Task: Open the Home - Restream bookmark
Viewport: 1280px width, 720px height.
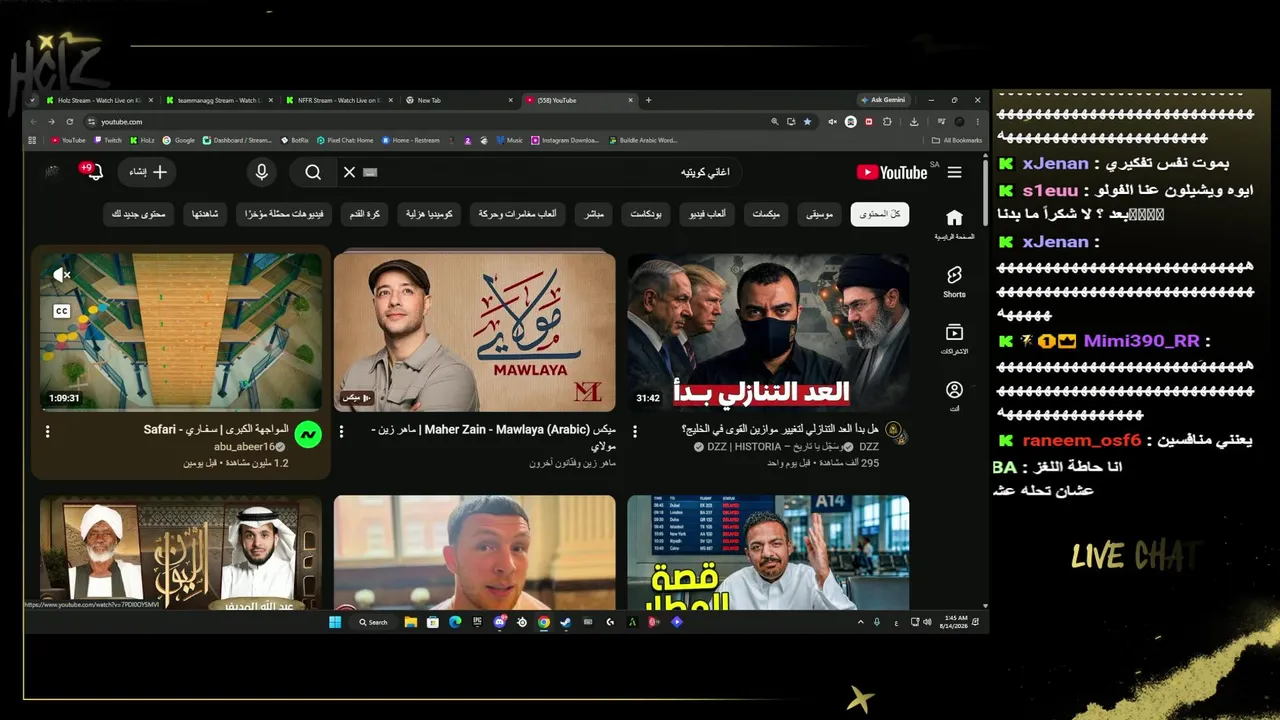Action: click(411, 140)
